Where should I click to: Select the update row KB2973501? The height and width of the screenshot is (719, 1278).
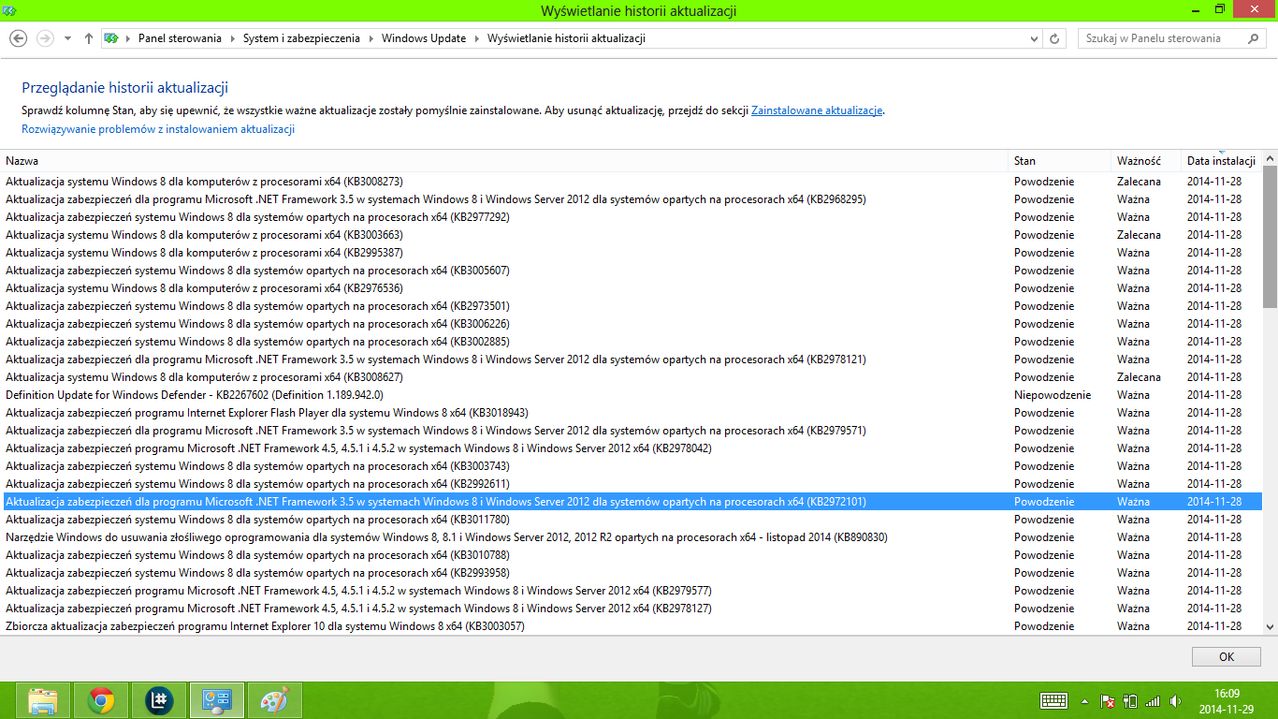[x=632, y=306]
